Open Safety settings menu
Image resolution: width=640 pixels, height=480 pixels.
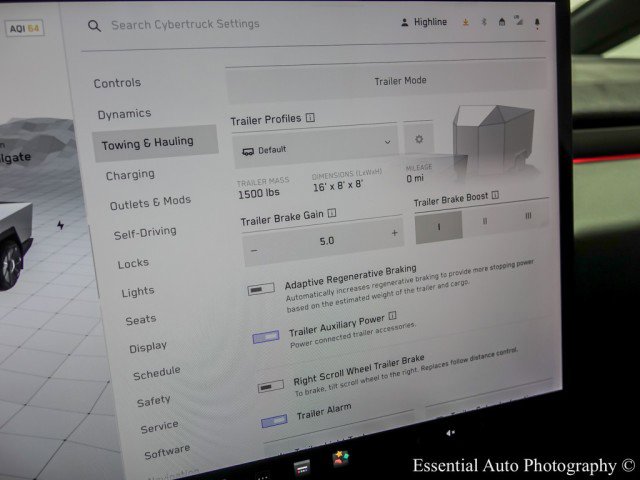153,402
